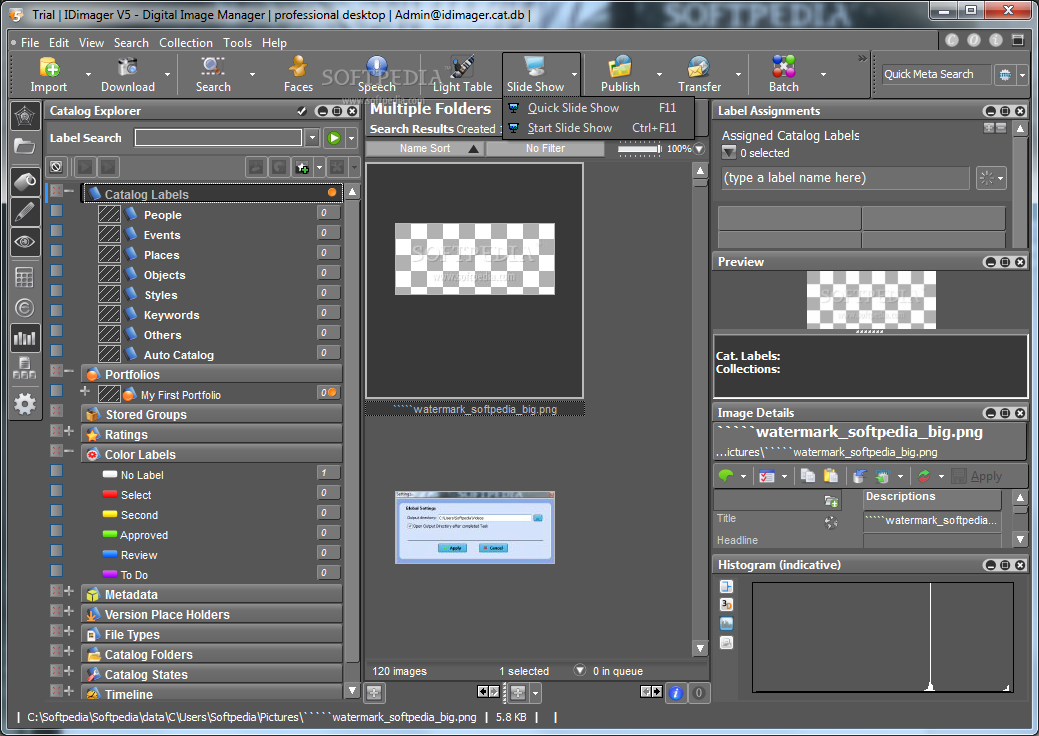Open the Slide Show dropdown arrow
Viewport: 1039px width, 736px height.
click(x=574, y=74)
